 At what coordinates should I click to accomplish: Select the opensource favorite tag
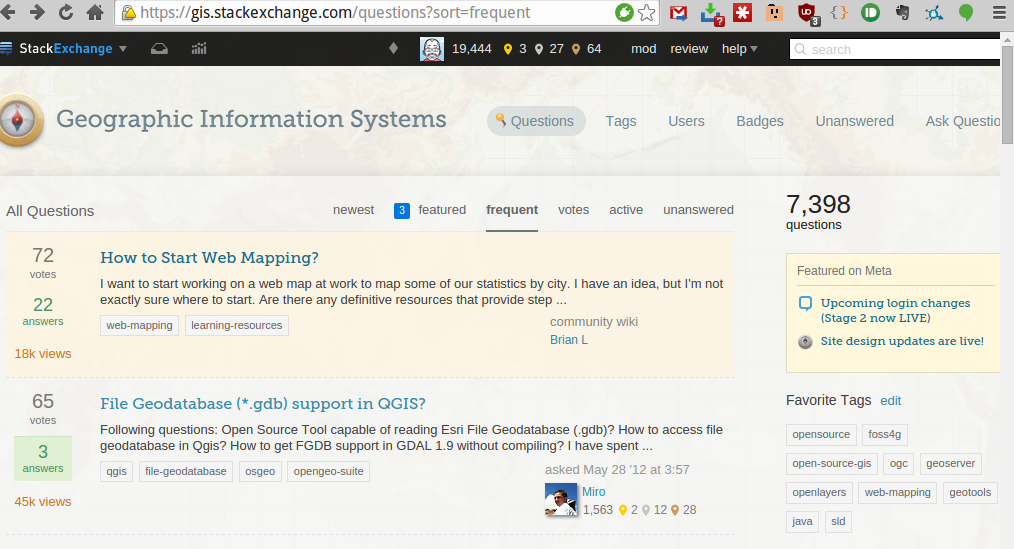pyautogui.click(x=821, y=435)
